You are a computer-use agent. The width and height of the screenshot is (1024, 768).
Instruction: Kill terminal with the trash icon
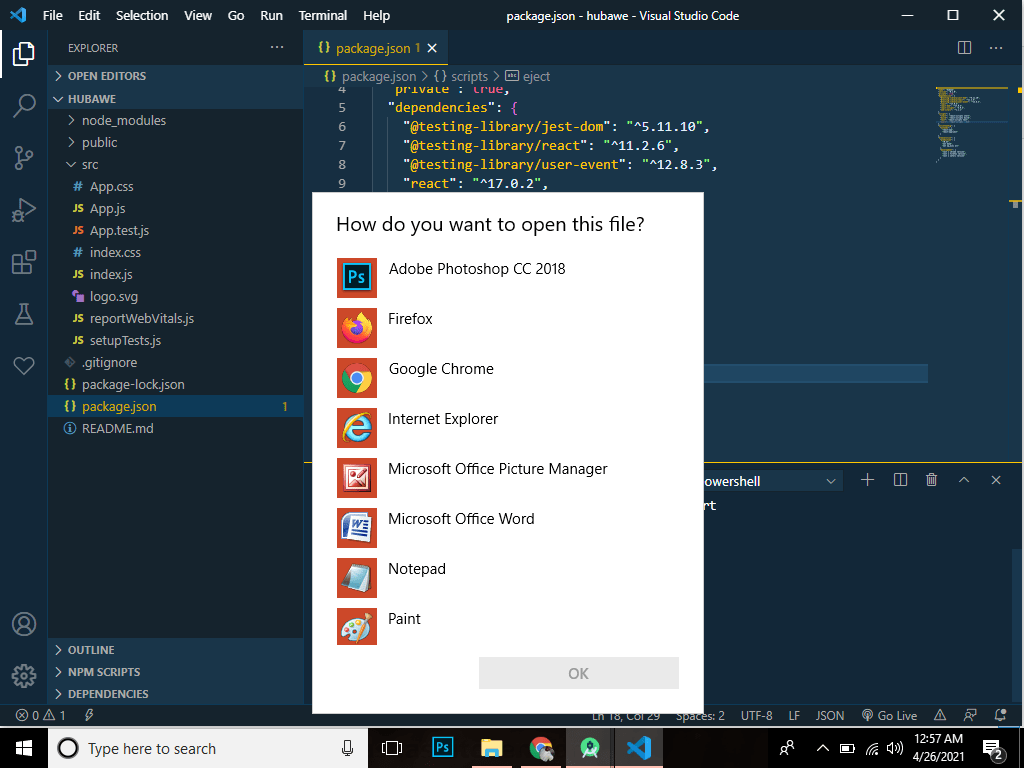tap(932, 480)
